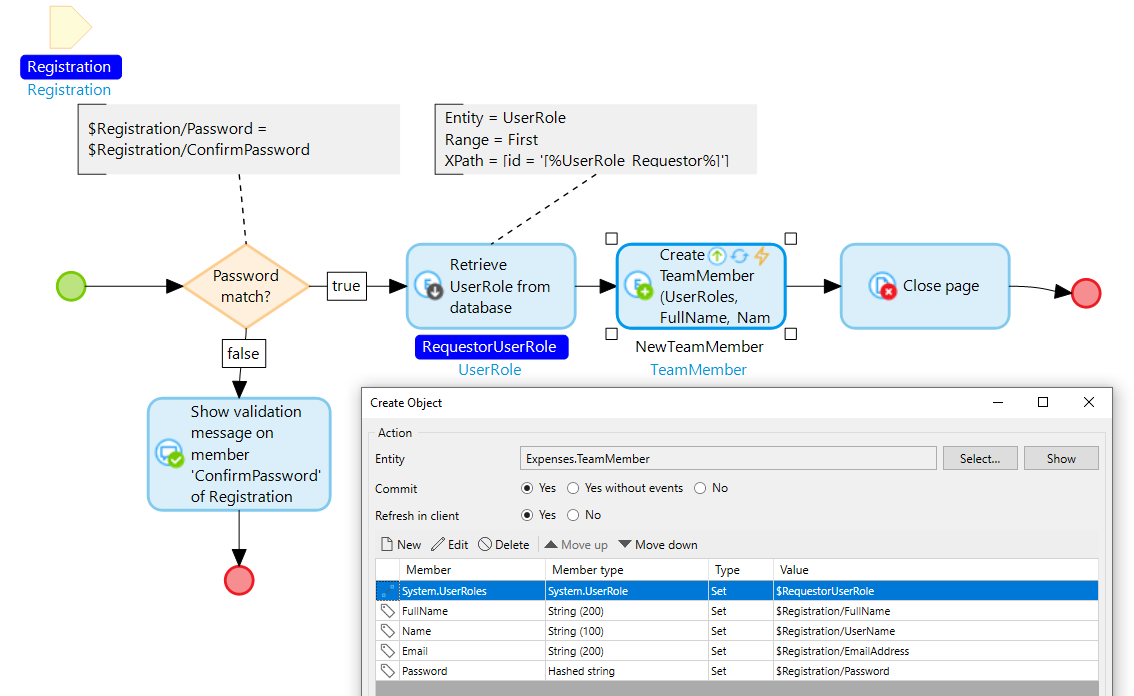Select the Registration input parameter arrow icon
1134x696 pixels.
[x=70, y=27]
